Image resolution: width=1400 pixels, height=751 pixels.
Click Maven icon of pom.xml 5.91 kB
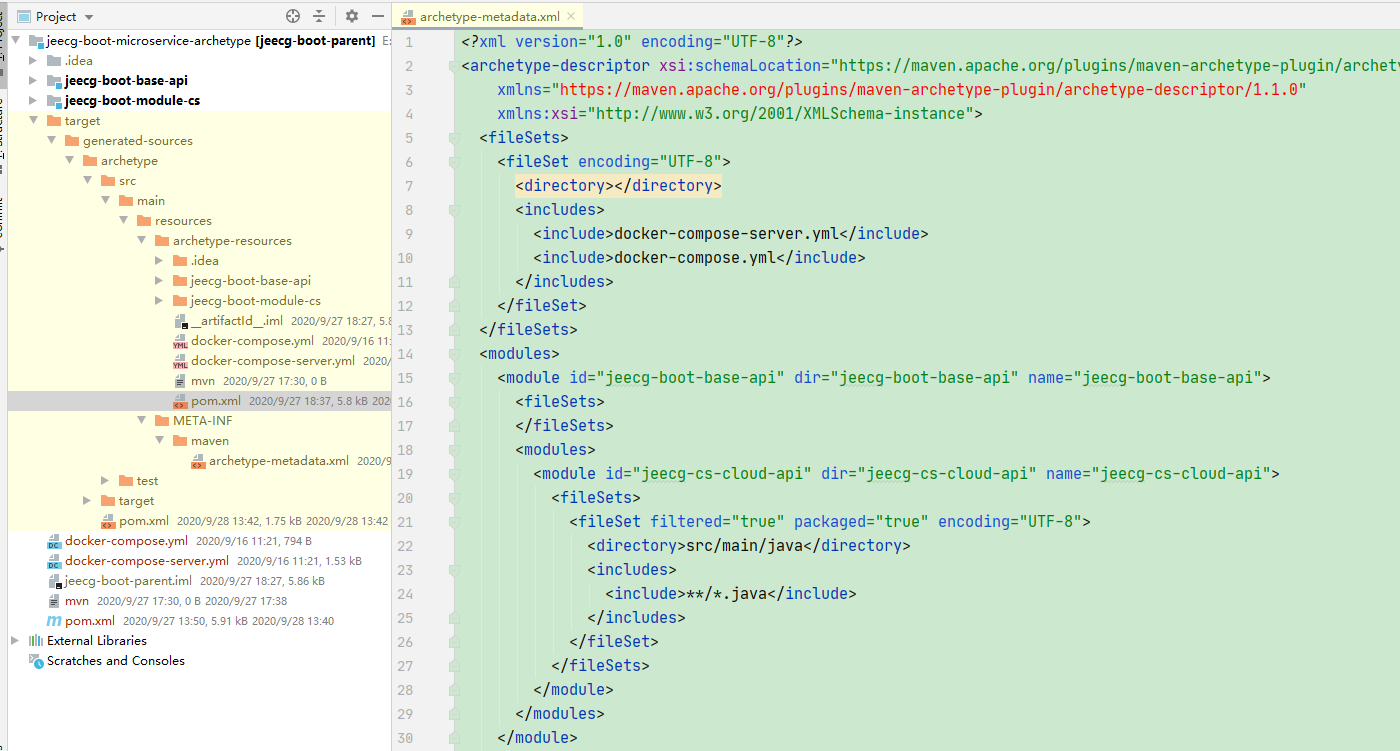55,621
